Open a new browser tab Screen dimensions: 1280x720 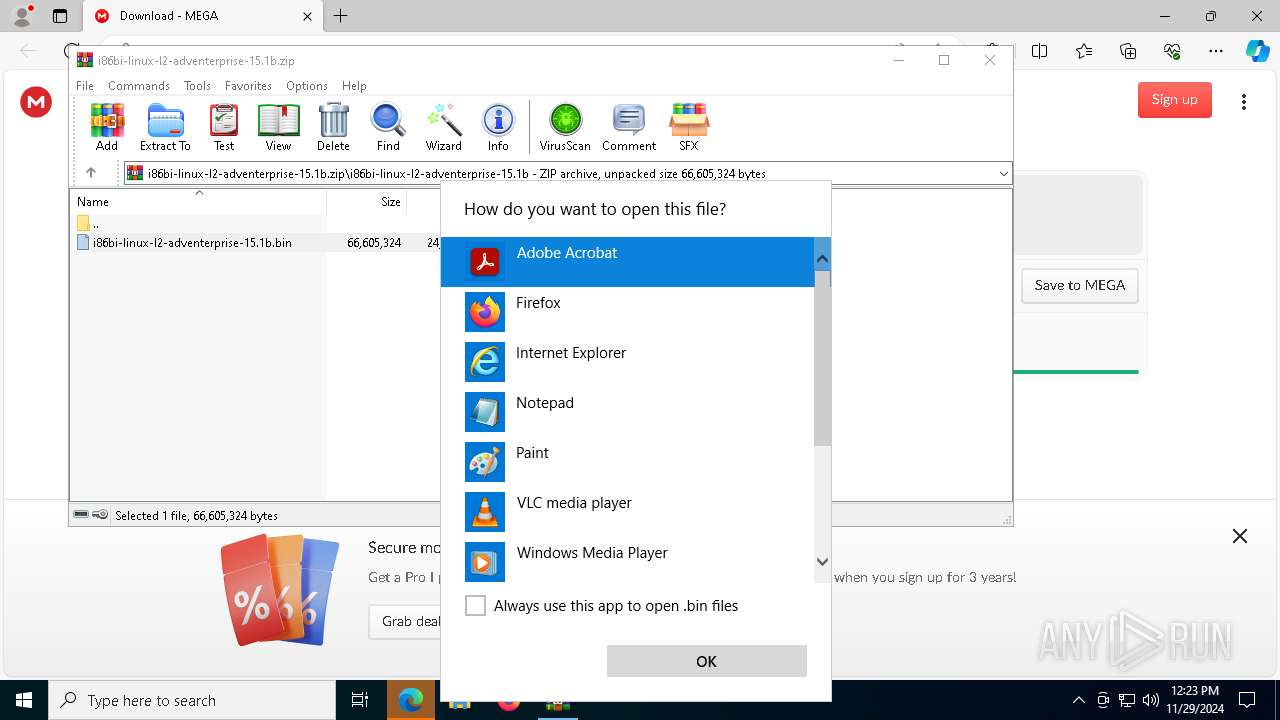[341, 16]
